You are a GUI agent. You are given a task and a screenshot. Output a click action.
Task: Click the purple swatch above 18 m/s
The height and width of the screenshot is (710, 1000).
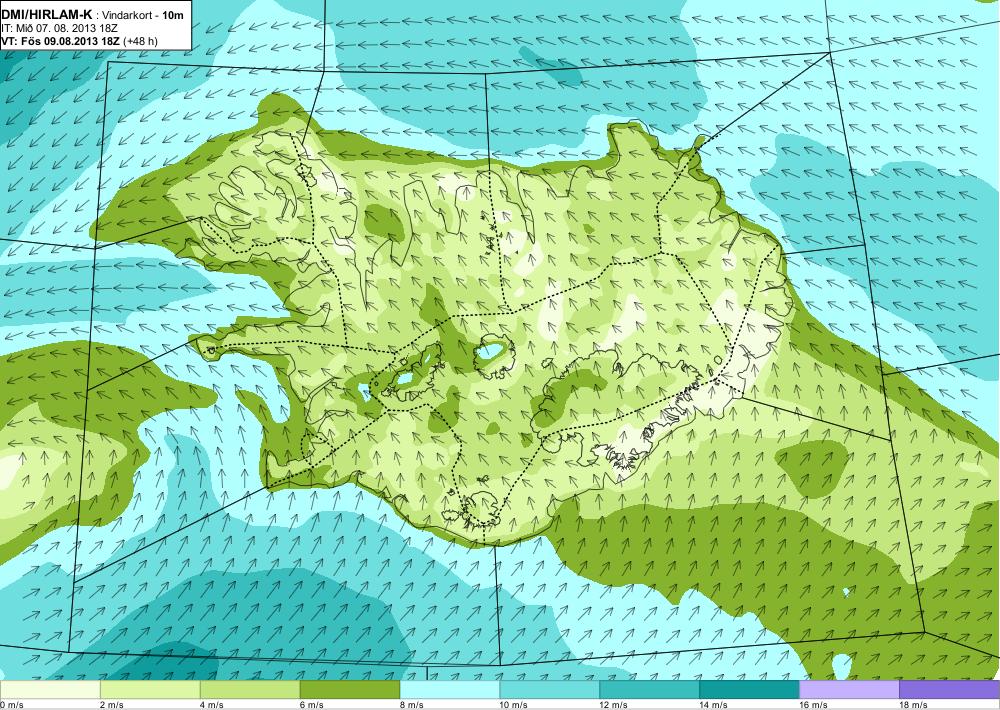point(950,690)
